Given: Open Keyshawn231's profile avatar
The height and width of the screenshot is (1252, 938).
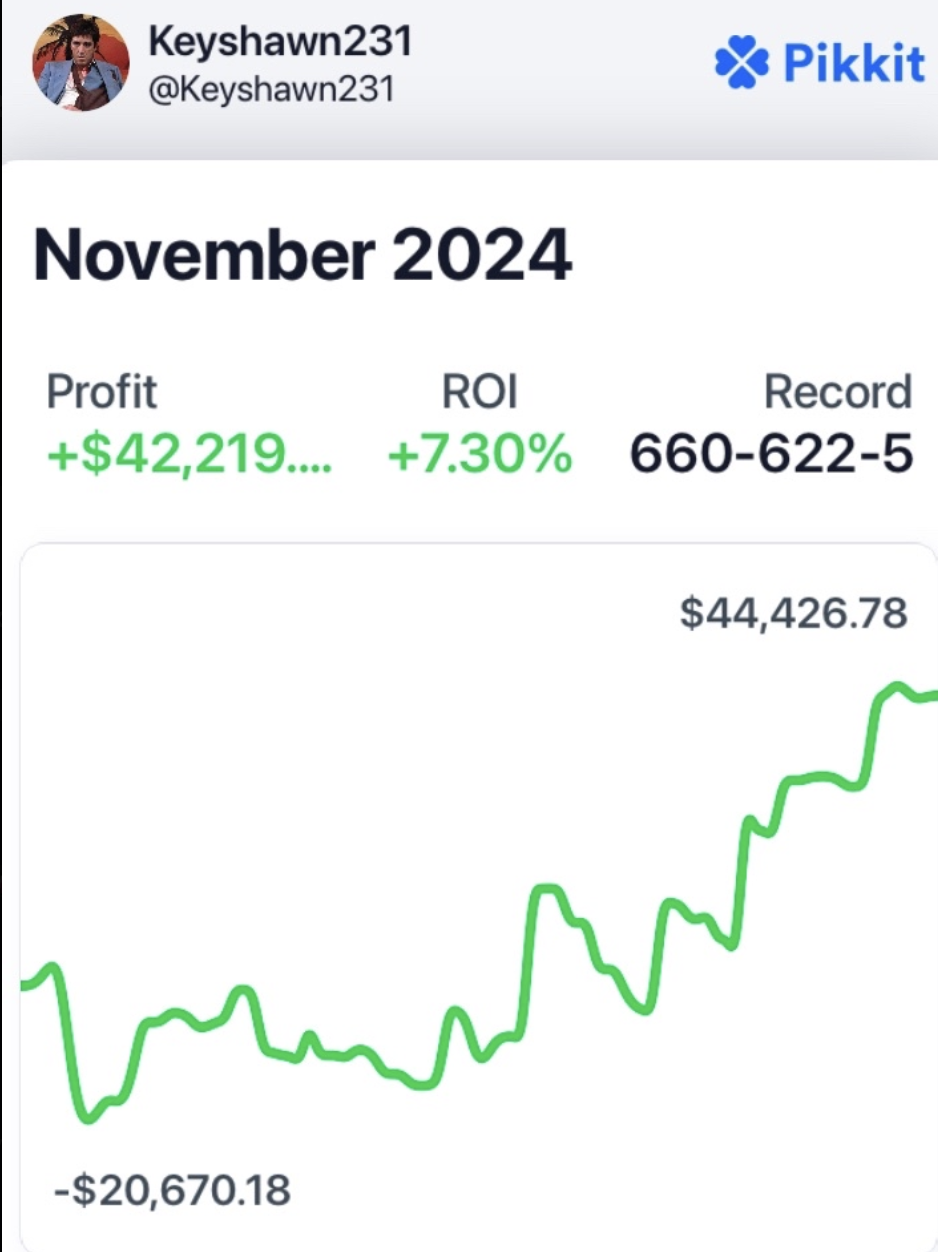Looking at the screenshot, I should [80, 61].
